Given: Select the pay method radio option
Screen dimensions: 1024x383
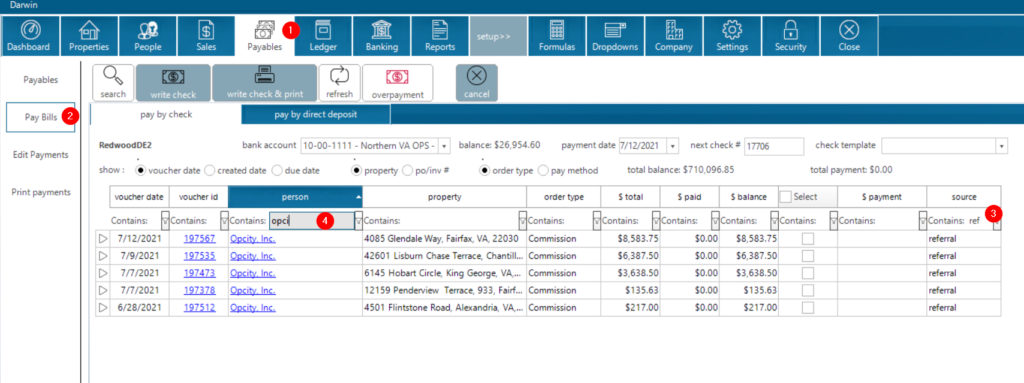Looking at the screenshot, I should (543, 171).
